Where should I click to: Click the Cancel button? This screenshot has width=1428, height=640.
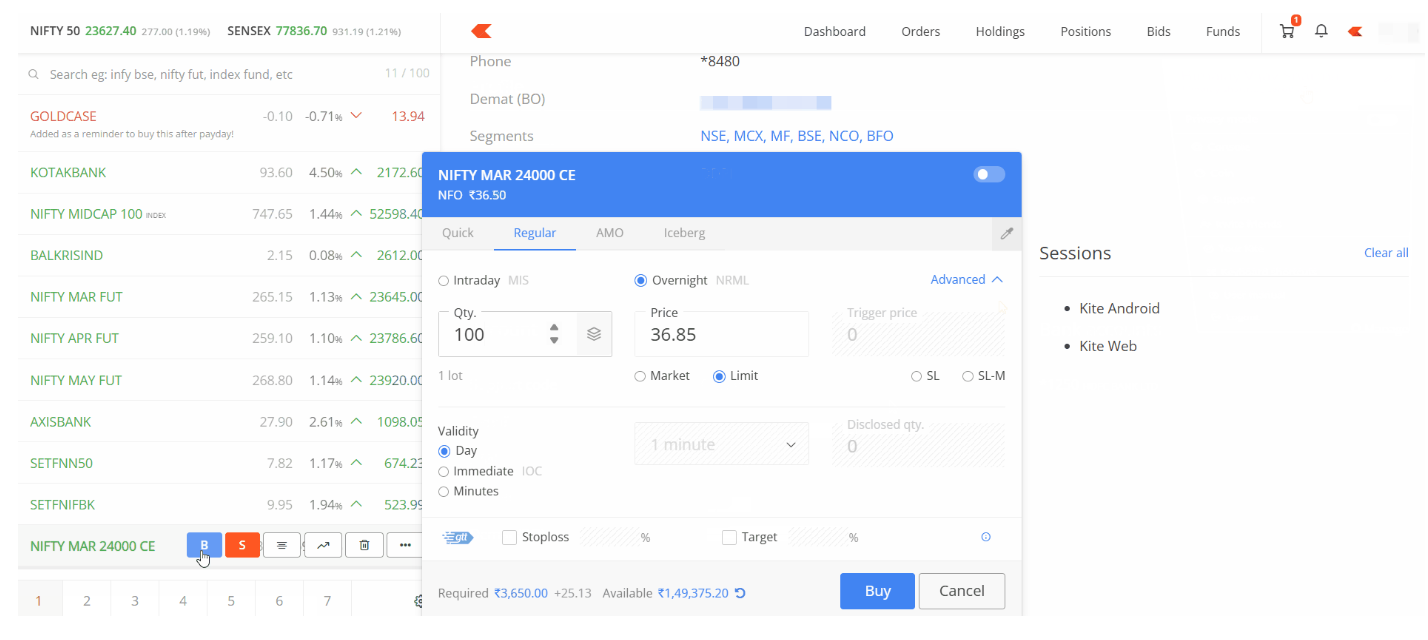(962, 591)
